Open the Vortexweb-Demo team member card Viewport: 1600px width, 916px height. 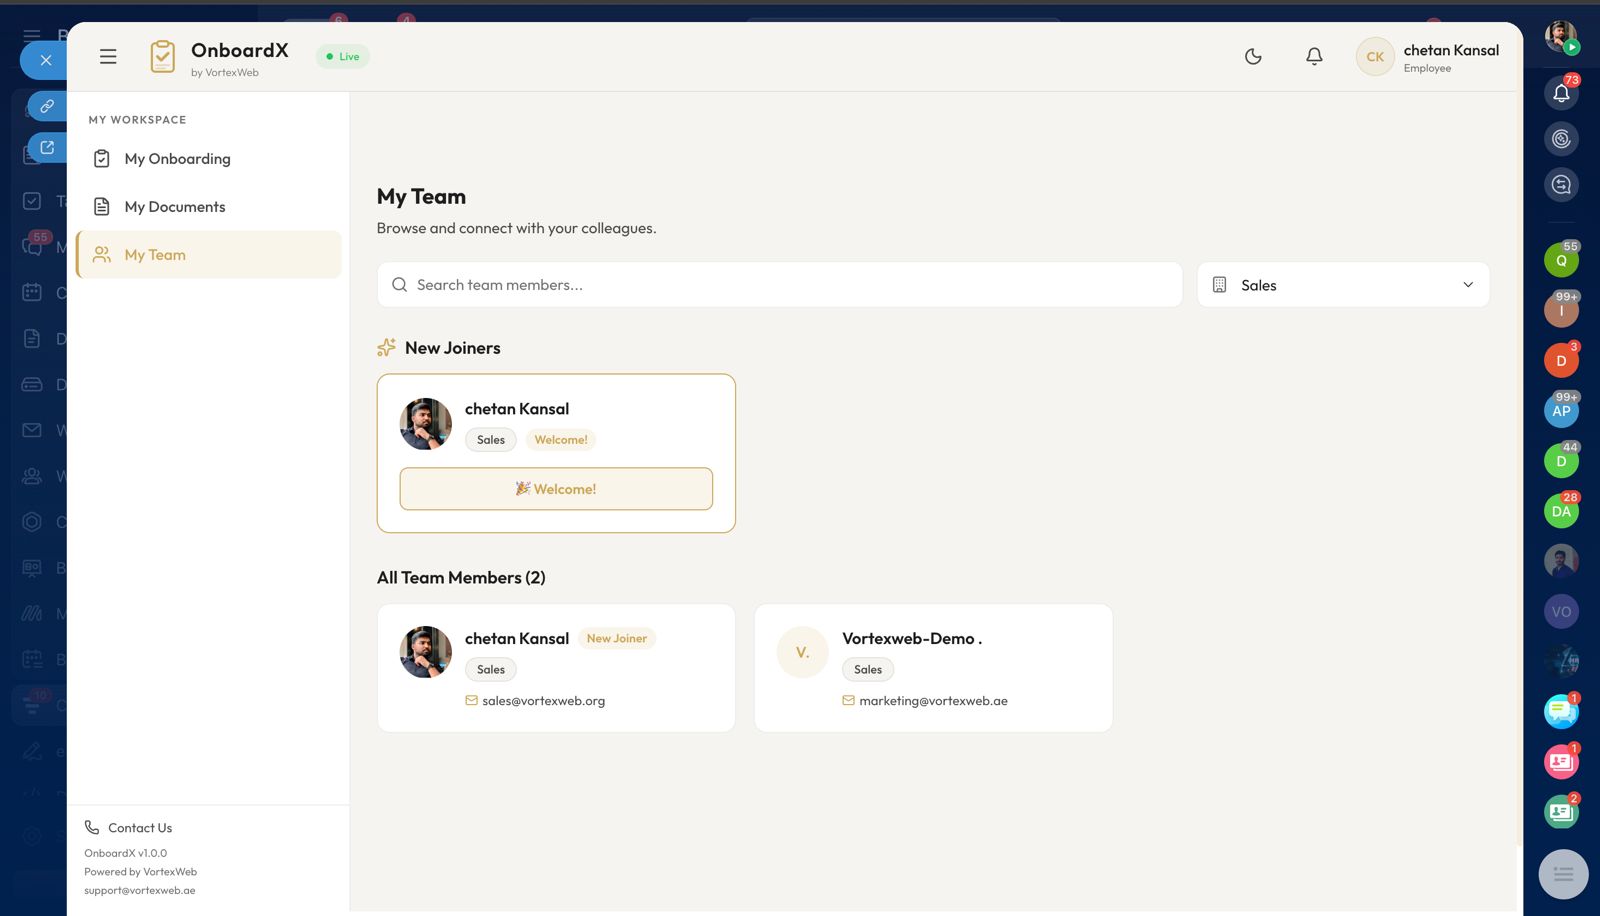click(x=932, y=667)
